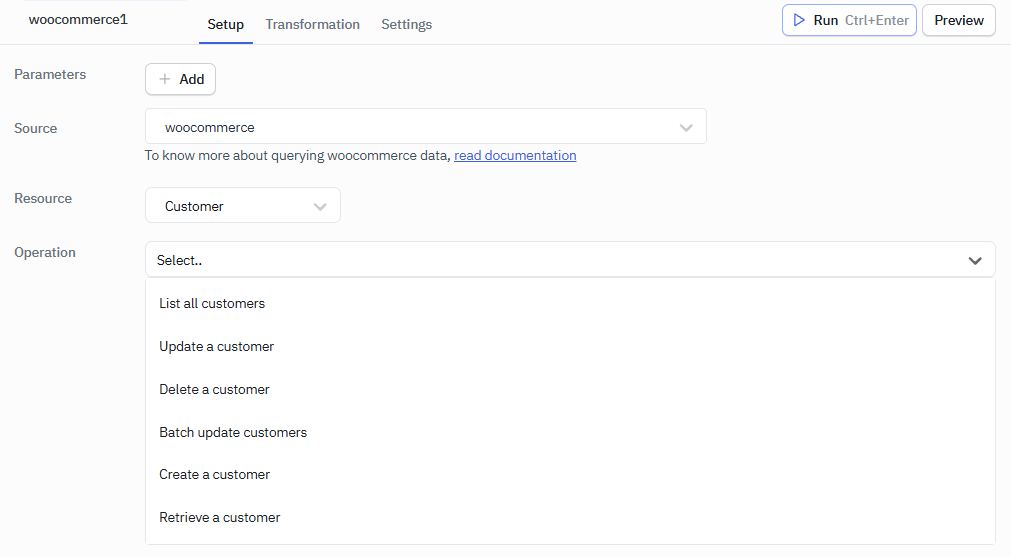The image size is (1011, 557).
Task: Open the Source dropdown showing woocommerce
Action: tap(425, 127)
